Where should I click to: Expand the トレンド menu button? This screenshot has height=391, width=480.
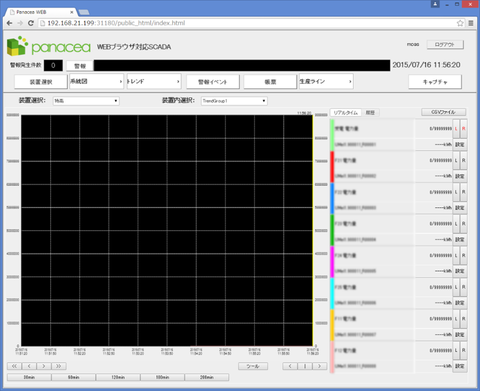click(154, 81)
